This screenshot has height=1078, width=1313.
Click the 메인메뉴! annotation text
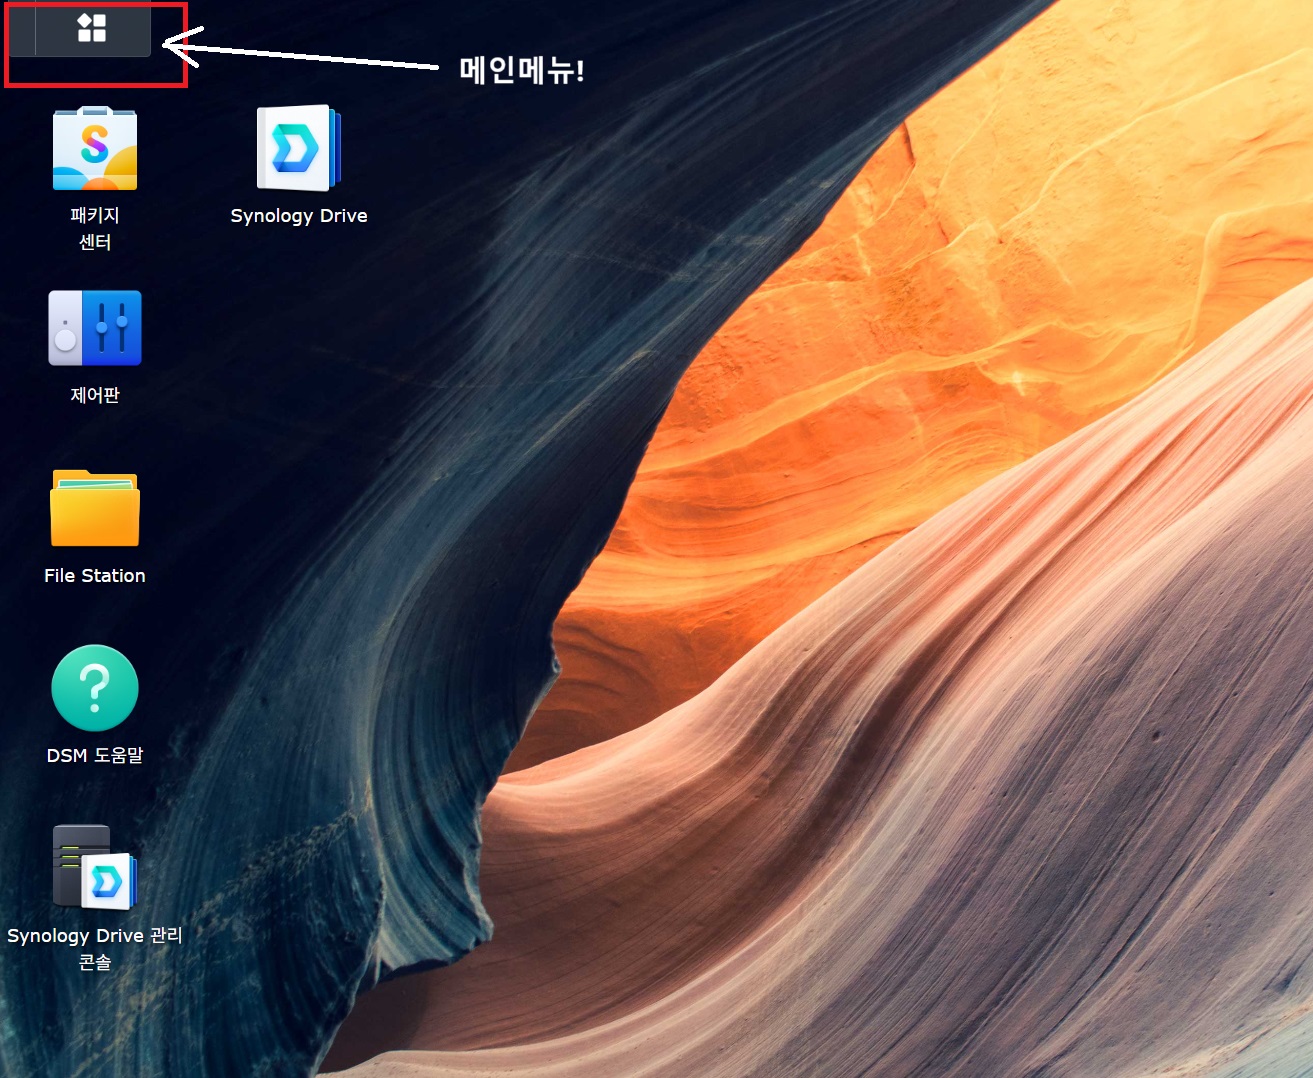(521, 70)
